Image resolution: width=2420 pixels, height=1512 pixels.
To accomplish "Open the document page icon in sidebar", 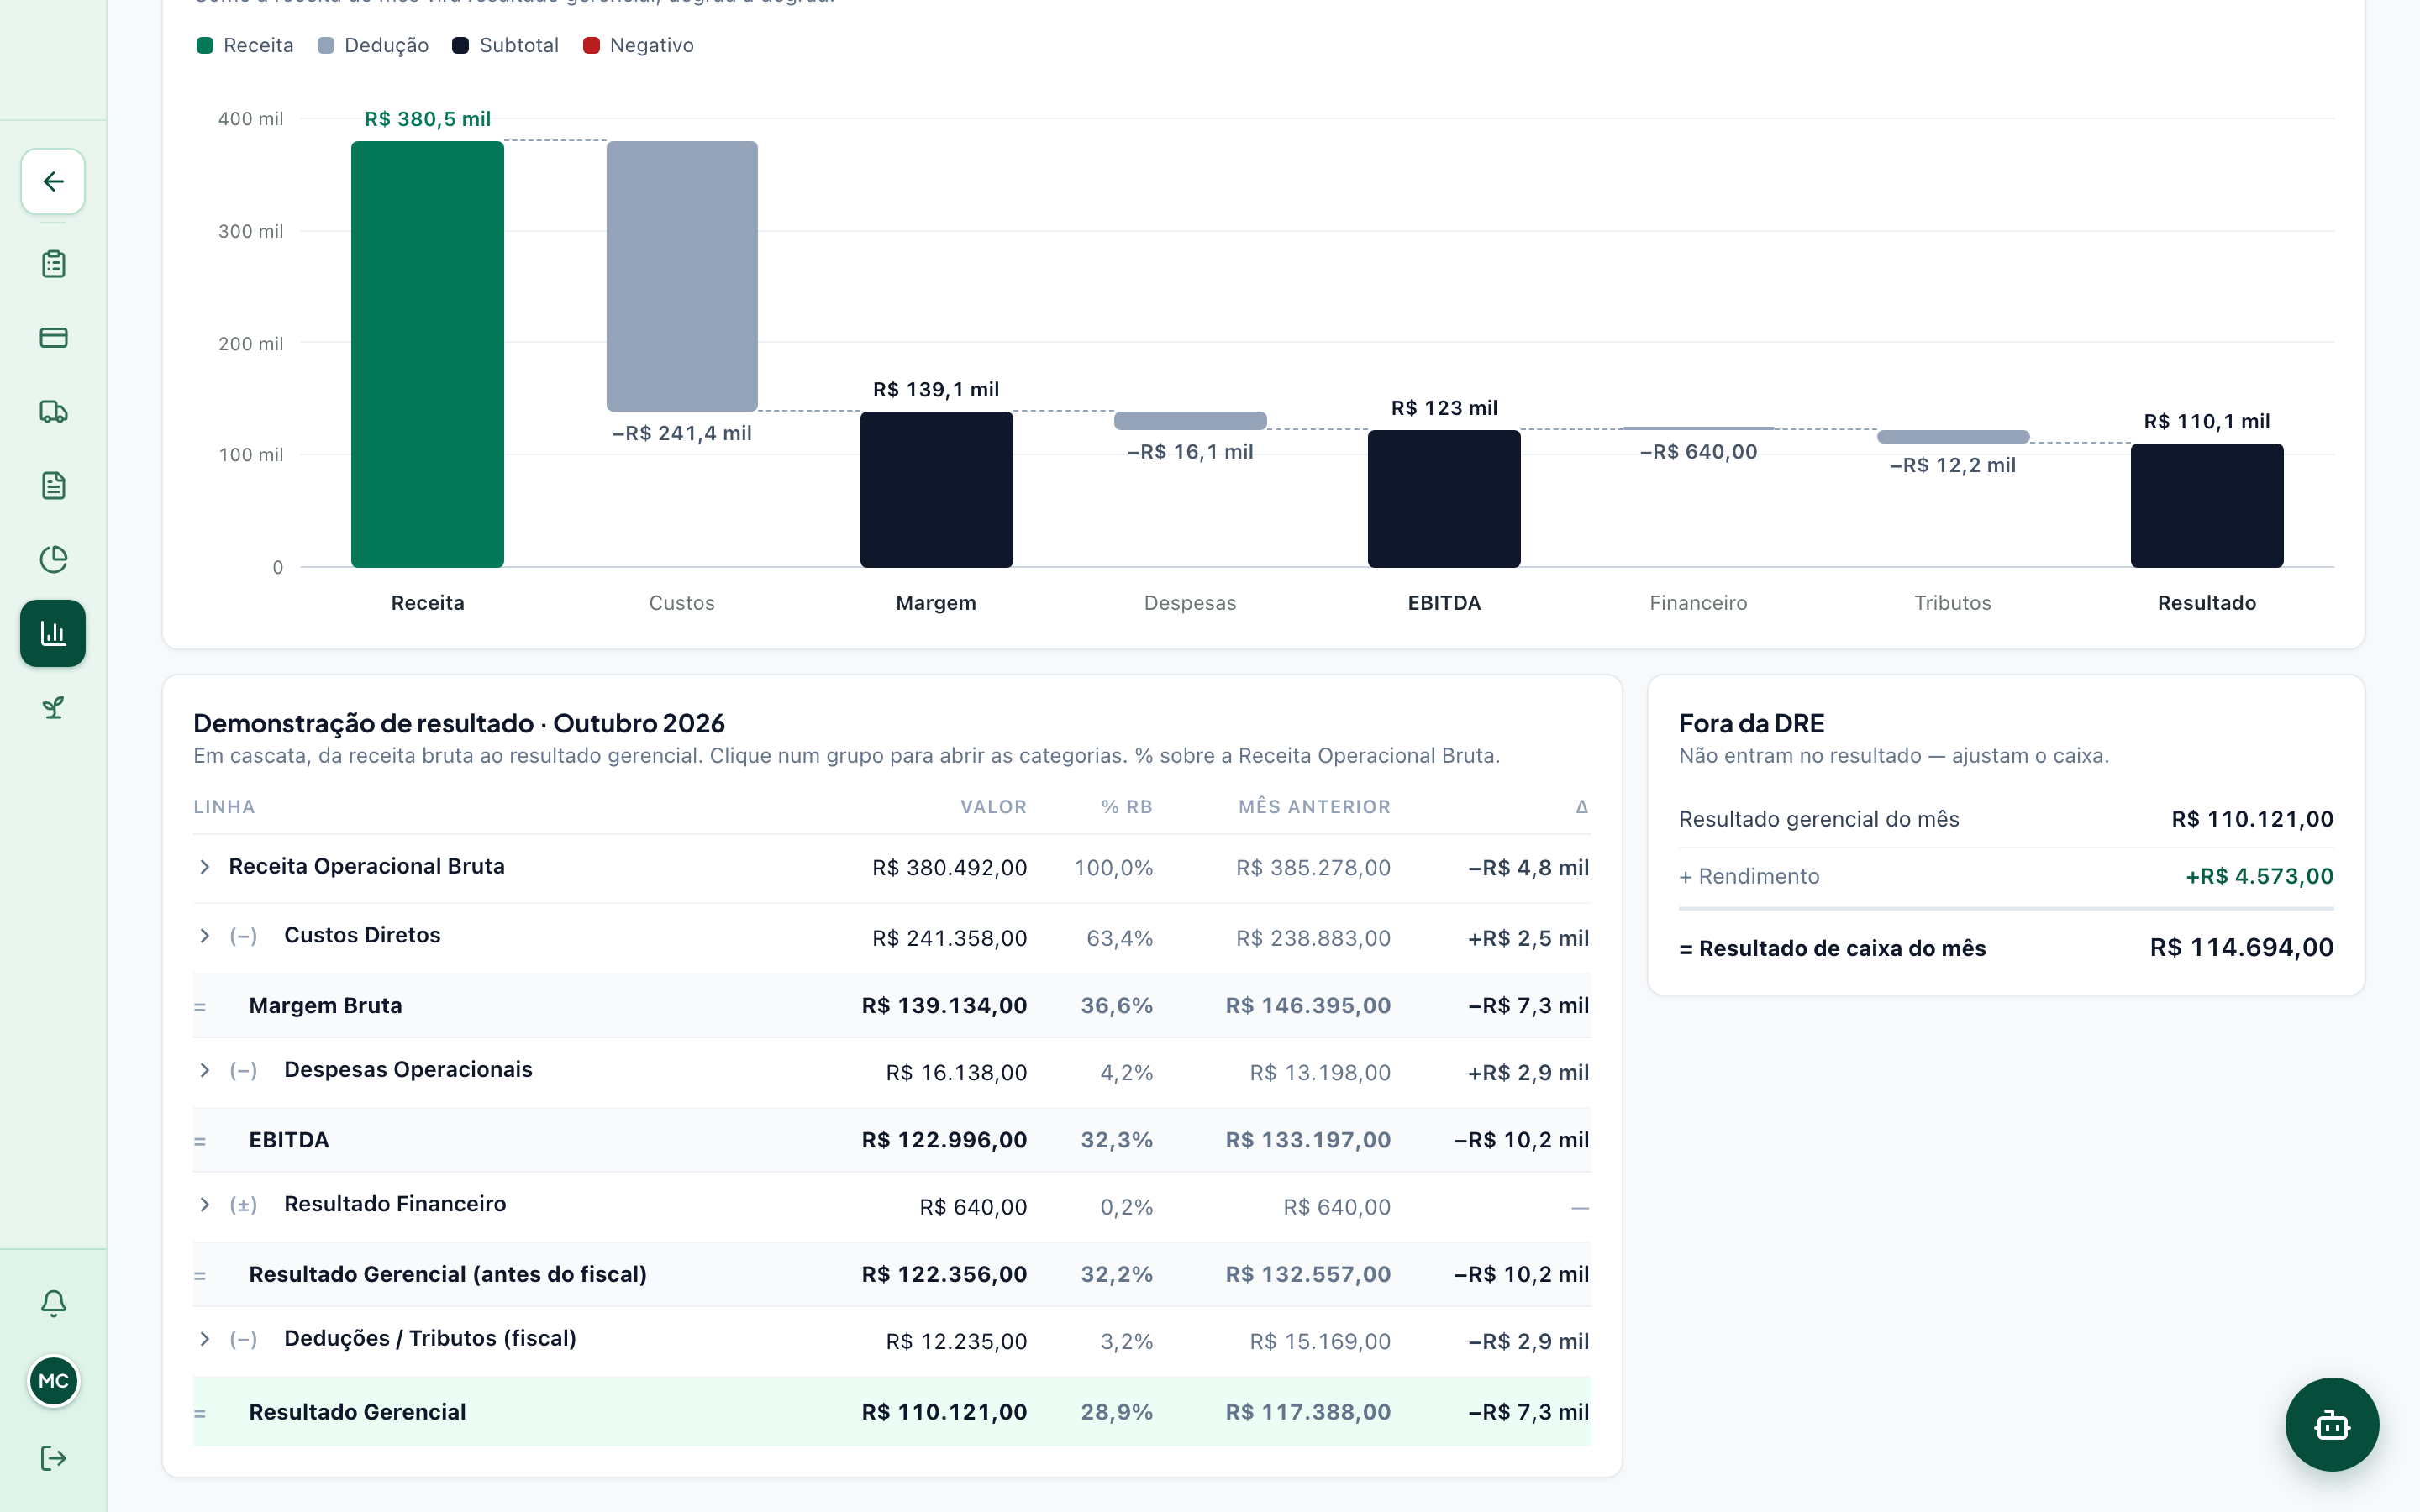I will (x=53, y=486).
